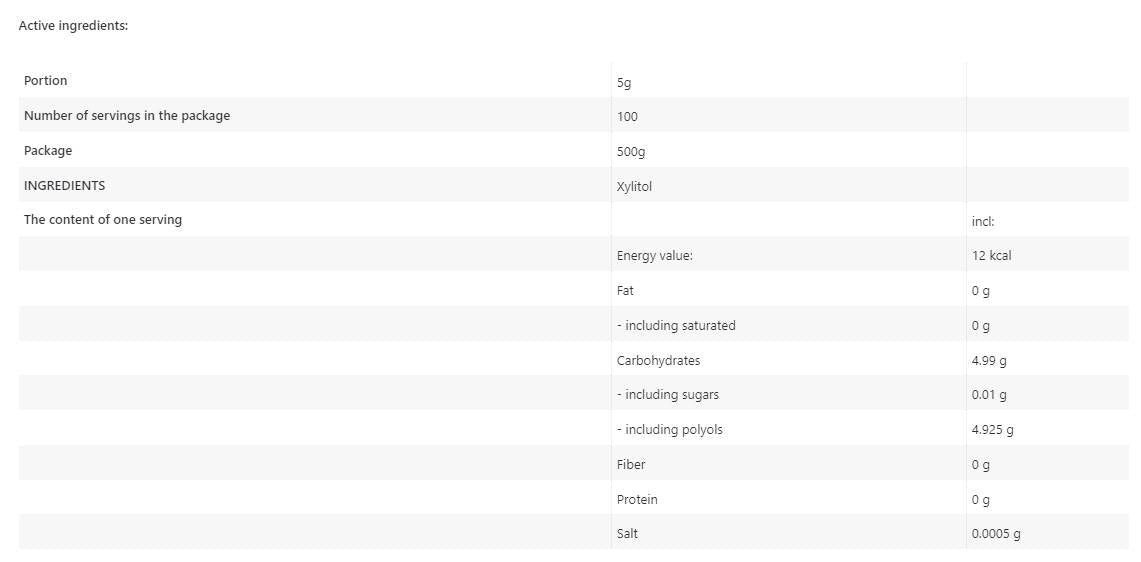
Task: Click the '100' servings value
Action: [627, 117]
